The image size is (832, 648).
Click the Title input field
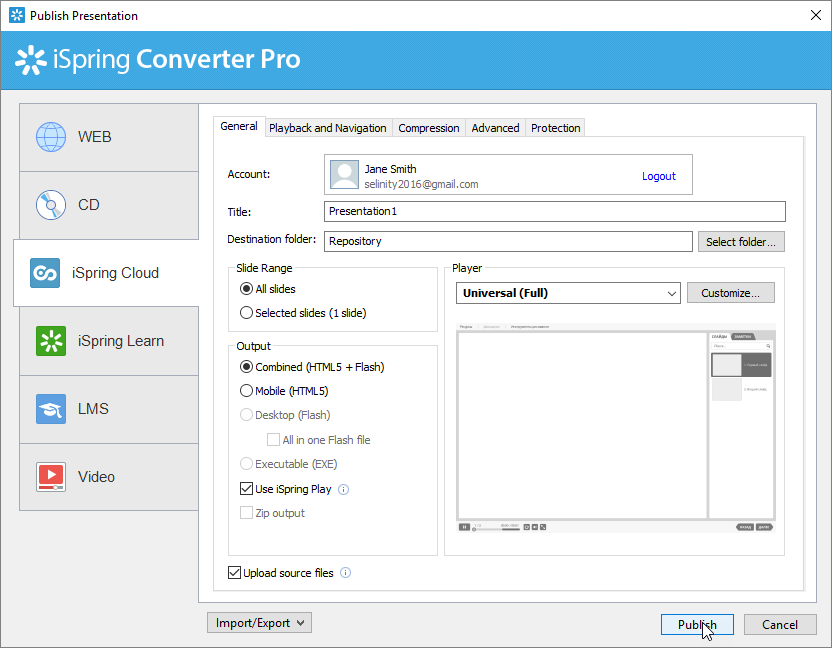[x=554, y=211]
